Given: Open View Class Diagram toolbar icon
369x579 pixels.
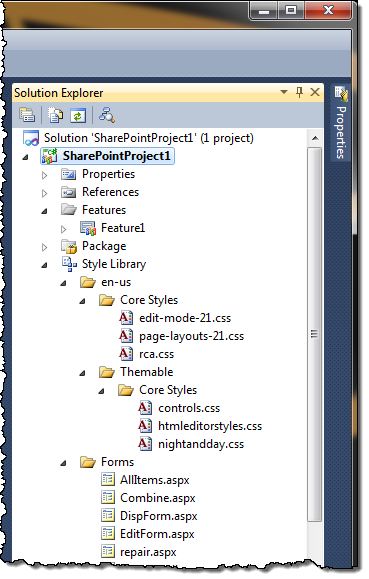Looking at the screenshot, I should [x=107, y=115].
